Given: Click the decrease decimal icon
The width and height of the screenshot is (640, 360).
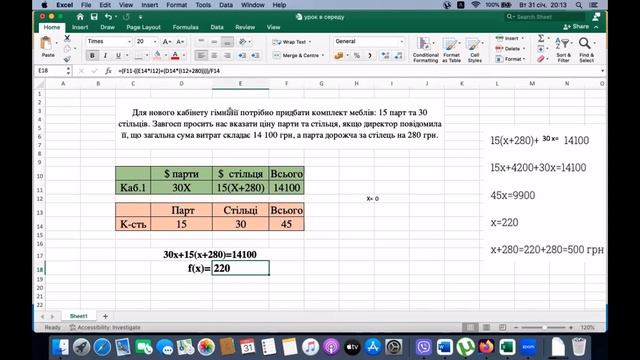Looking at the screenshot, I should point(398,56).
